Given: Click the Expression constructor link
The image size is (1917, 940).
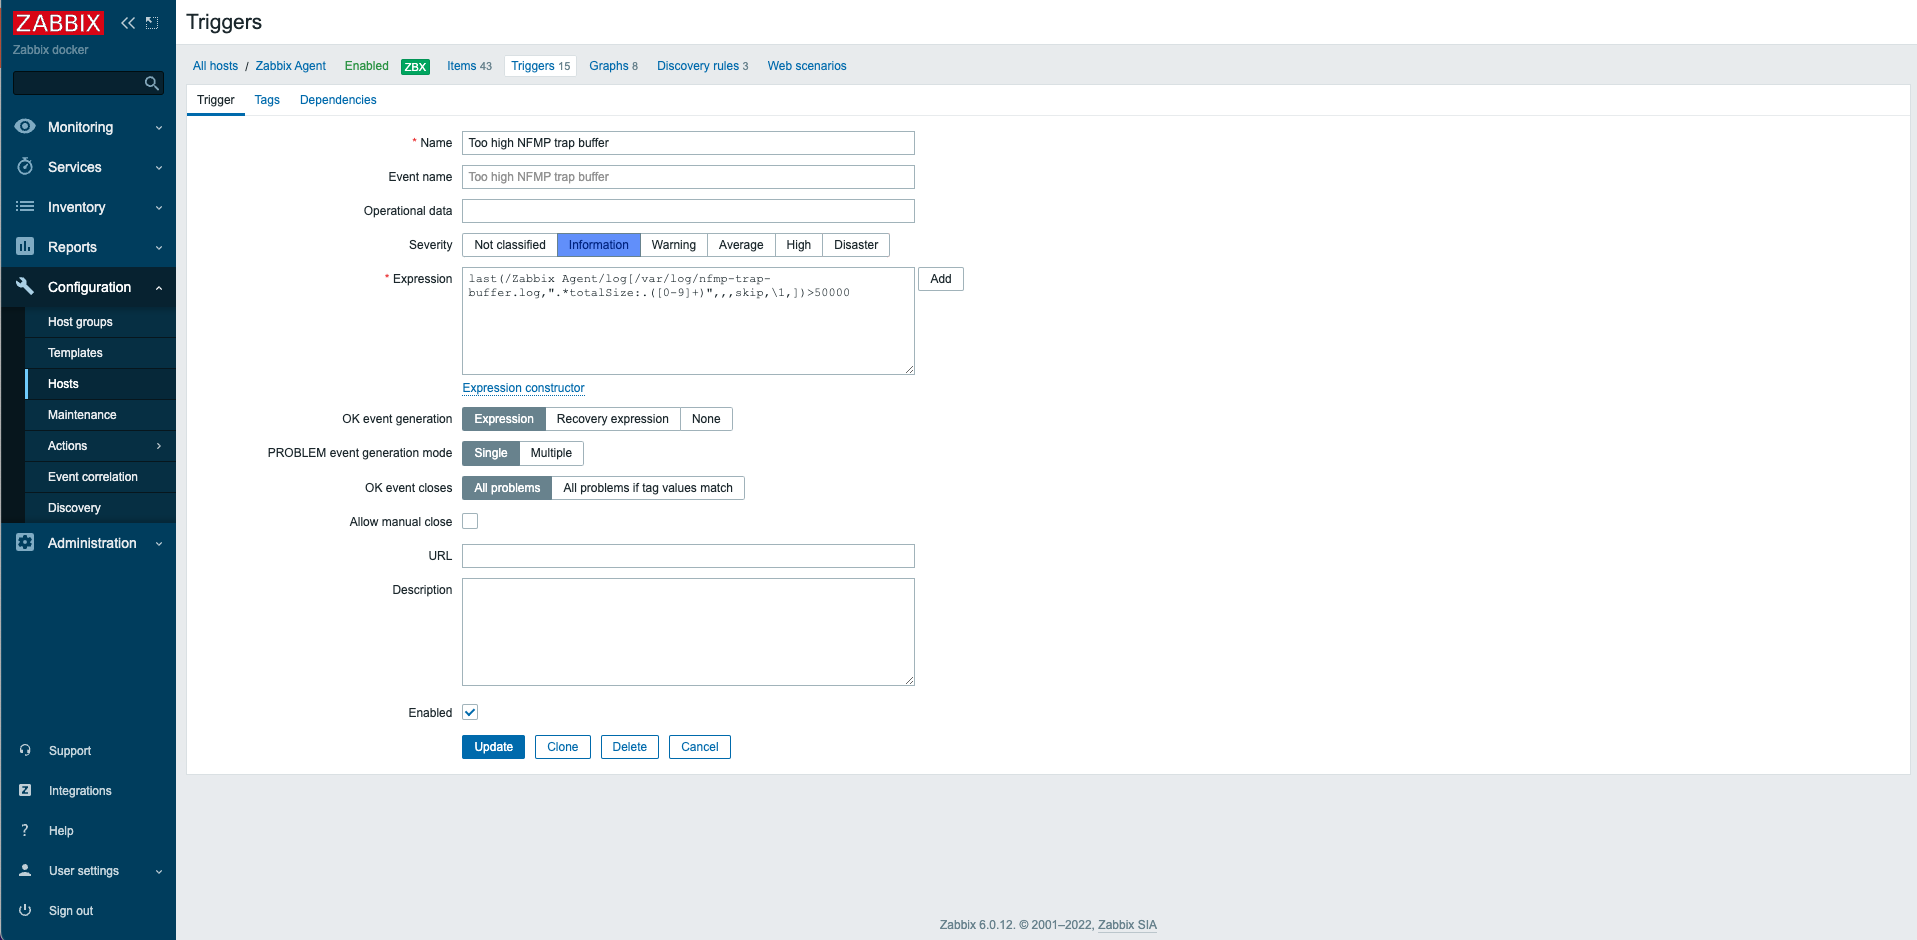Looking at the screenshot, I should click(523, 388).
